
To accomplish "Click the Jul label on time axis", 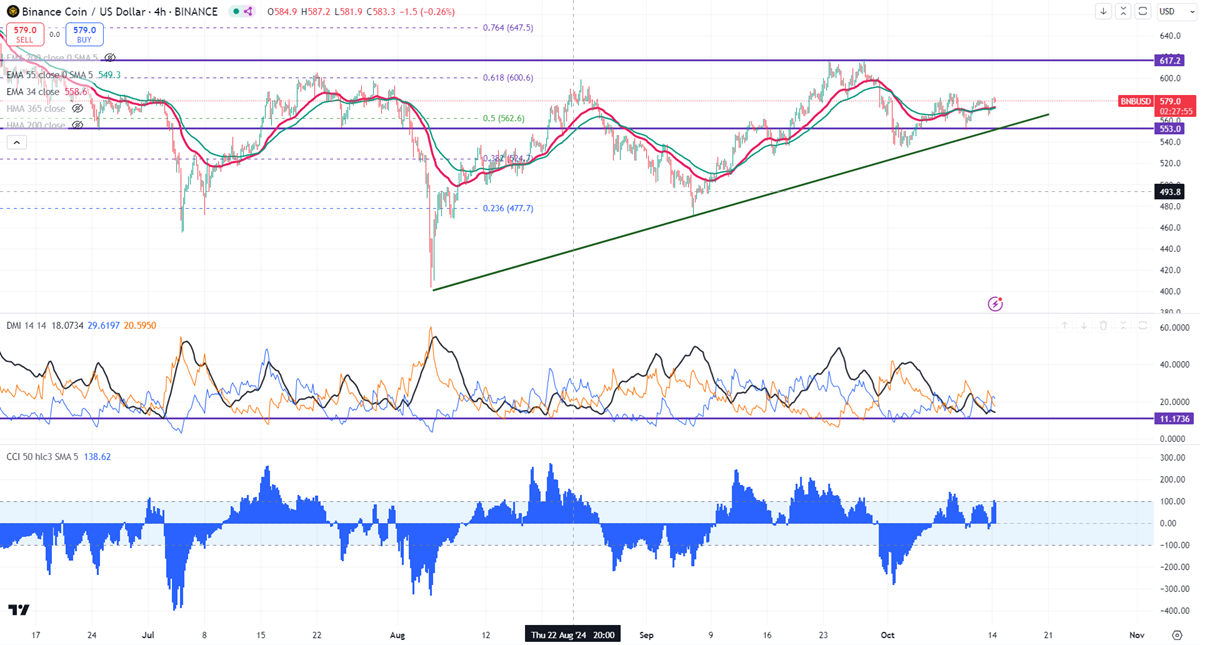I will pos(149,634).
